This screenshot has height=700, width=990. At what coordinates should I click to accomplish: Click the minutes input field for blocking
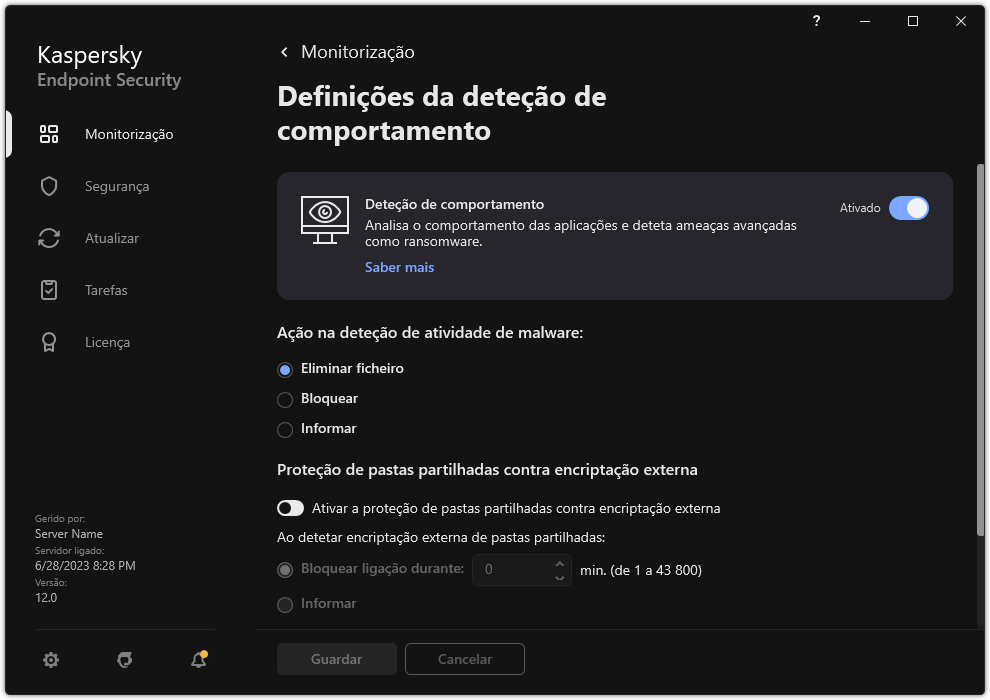pyautogui.click(x=512, y=570)
